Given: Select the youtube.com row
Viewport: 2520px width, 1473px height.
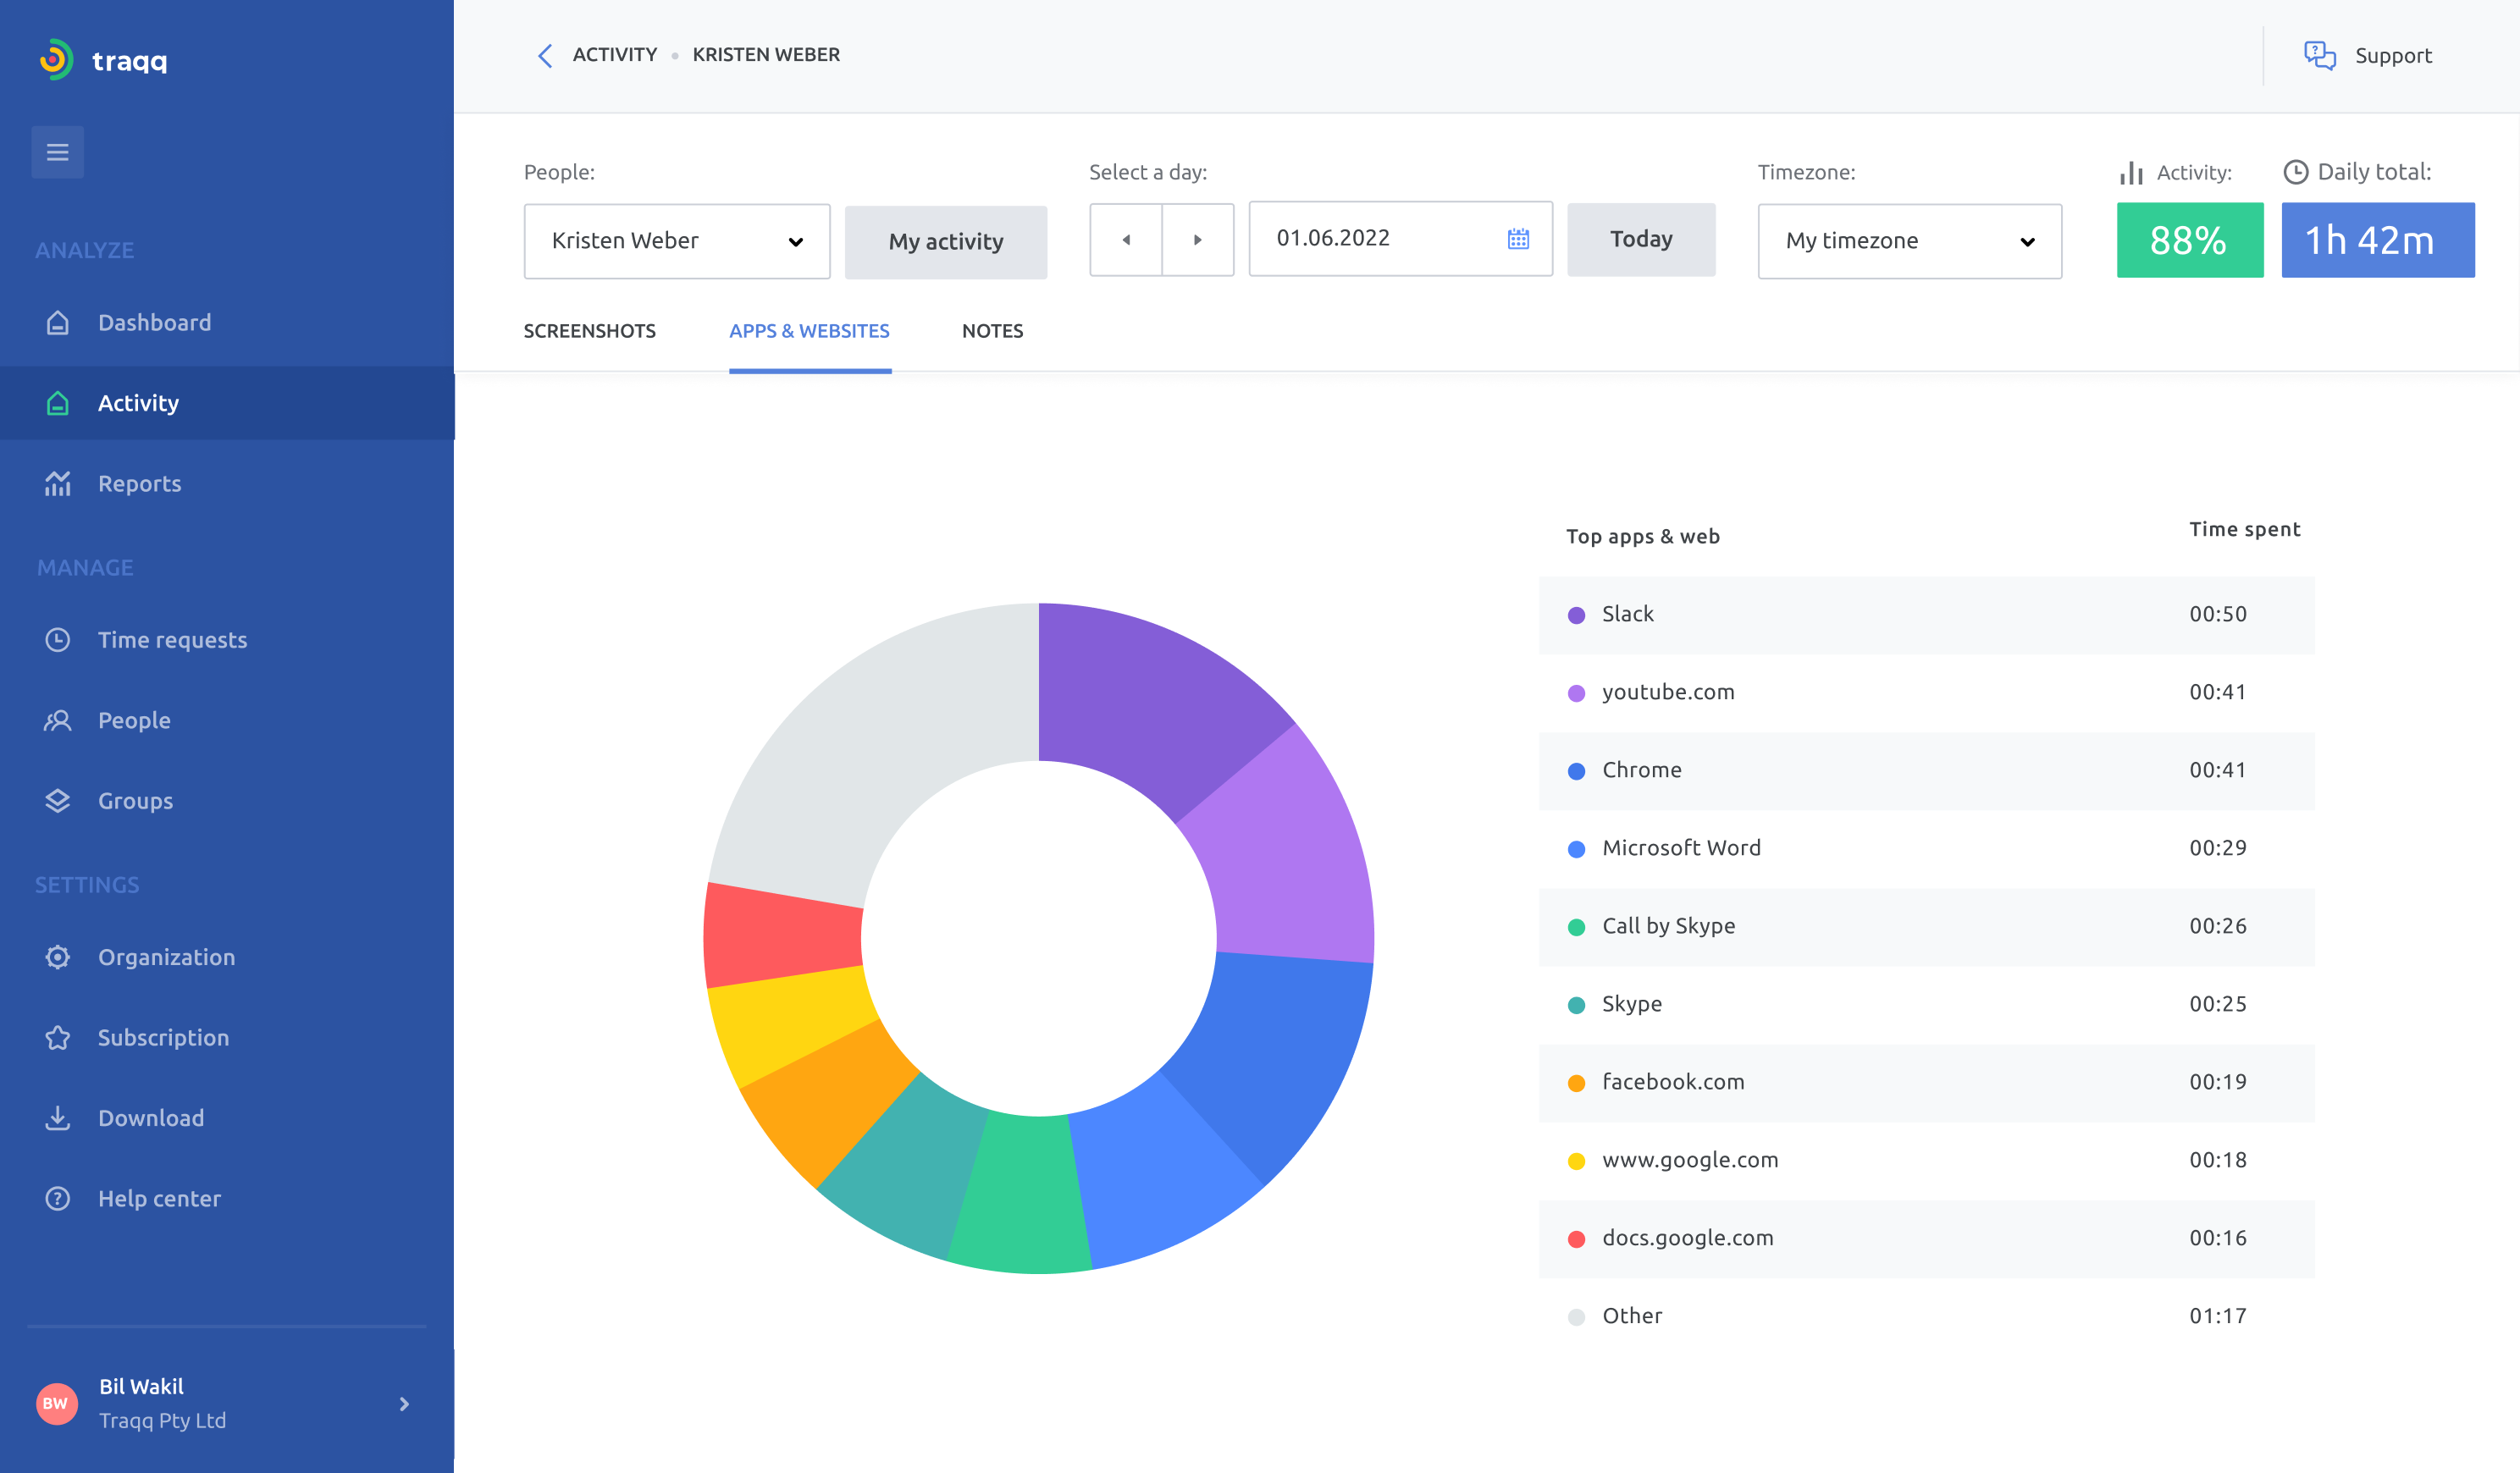Looking at the screenshot, I should [x=1926, y=692].
